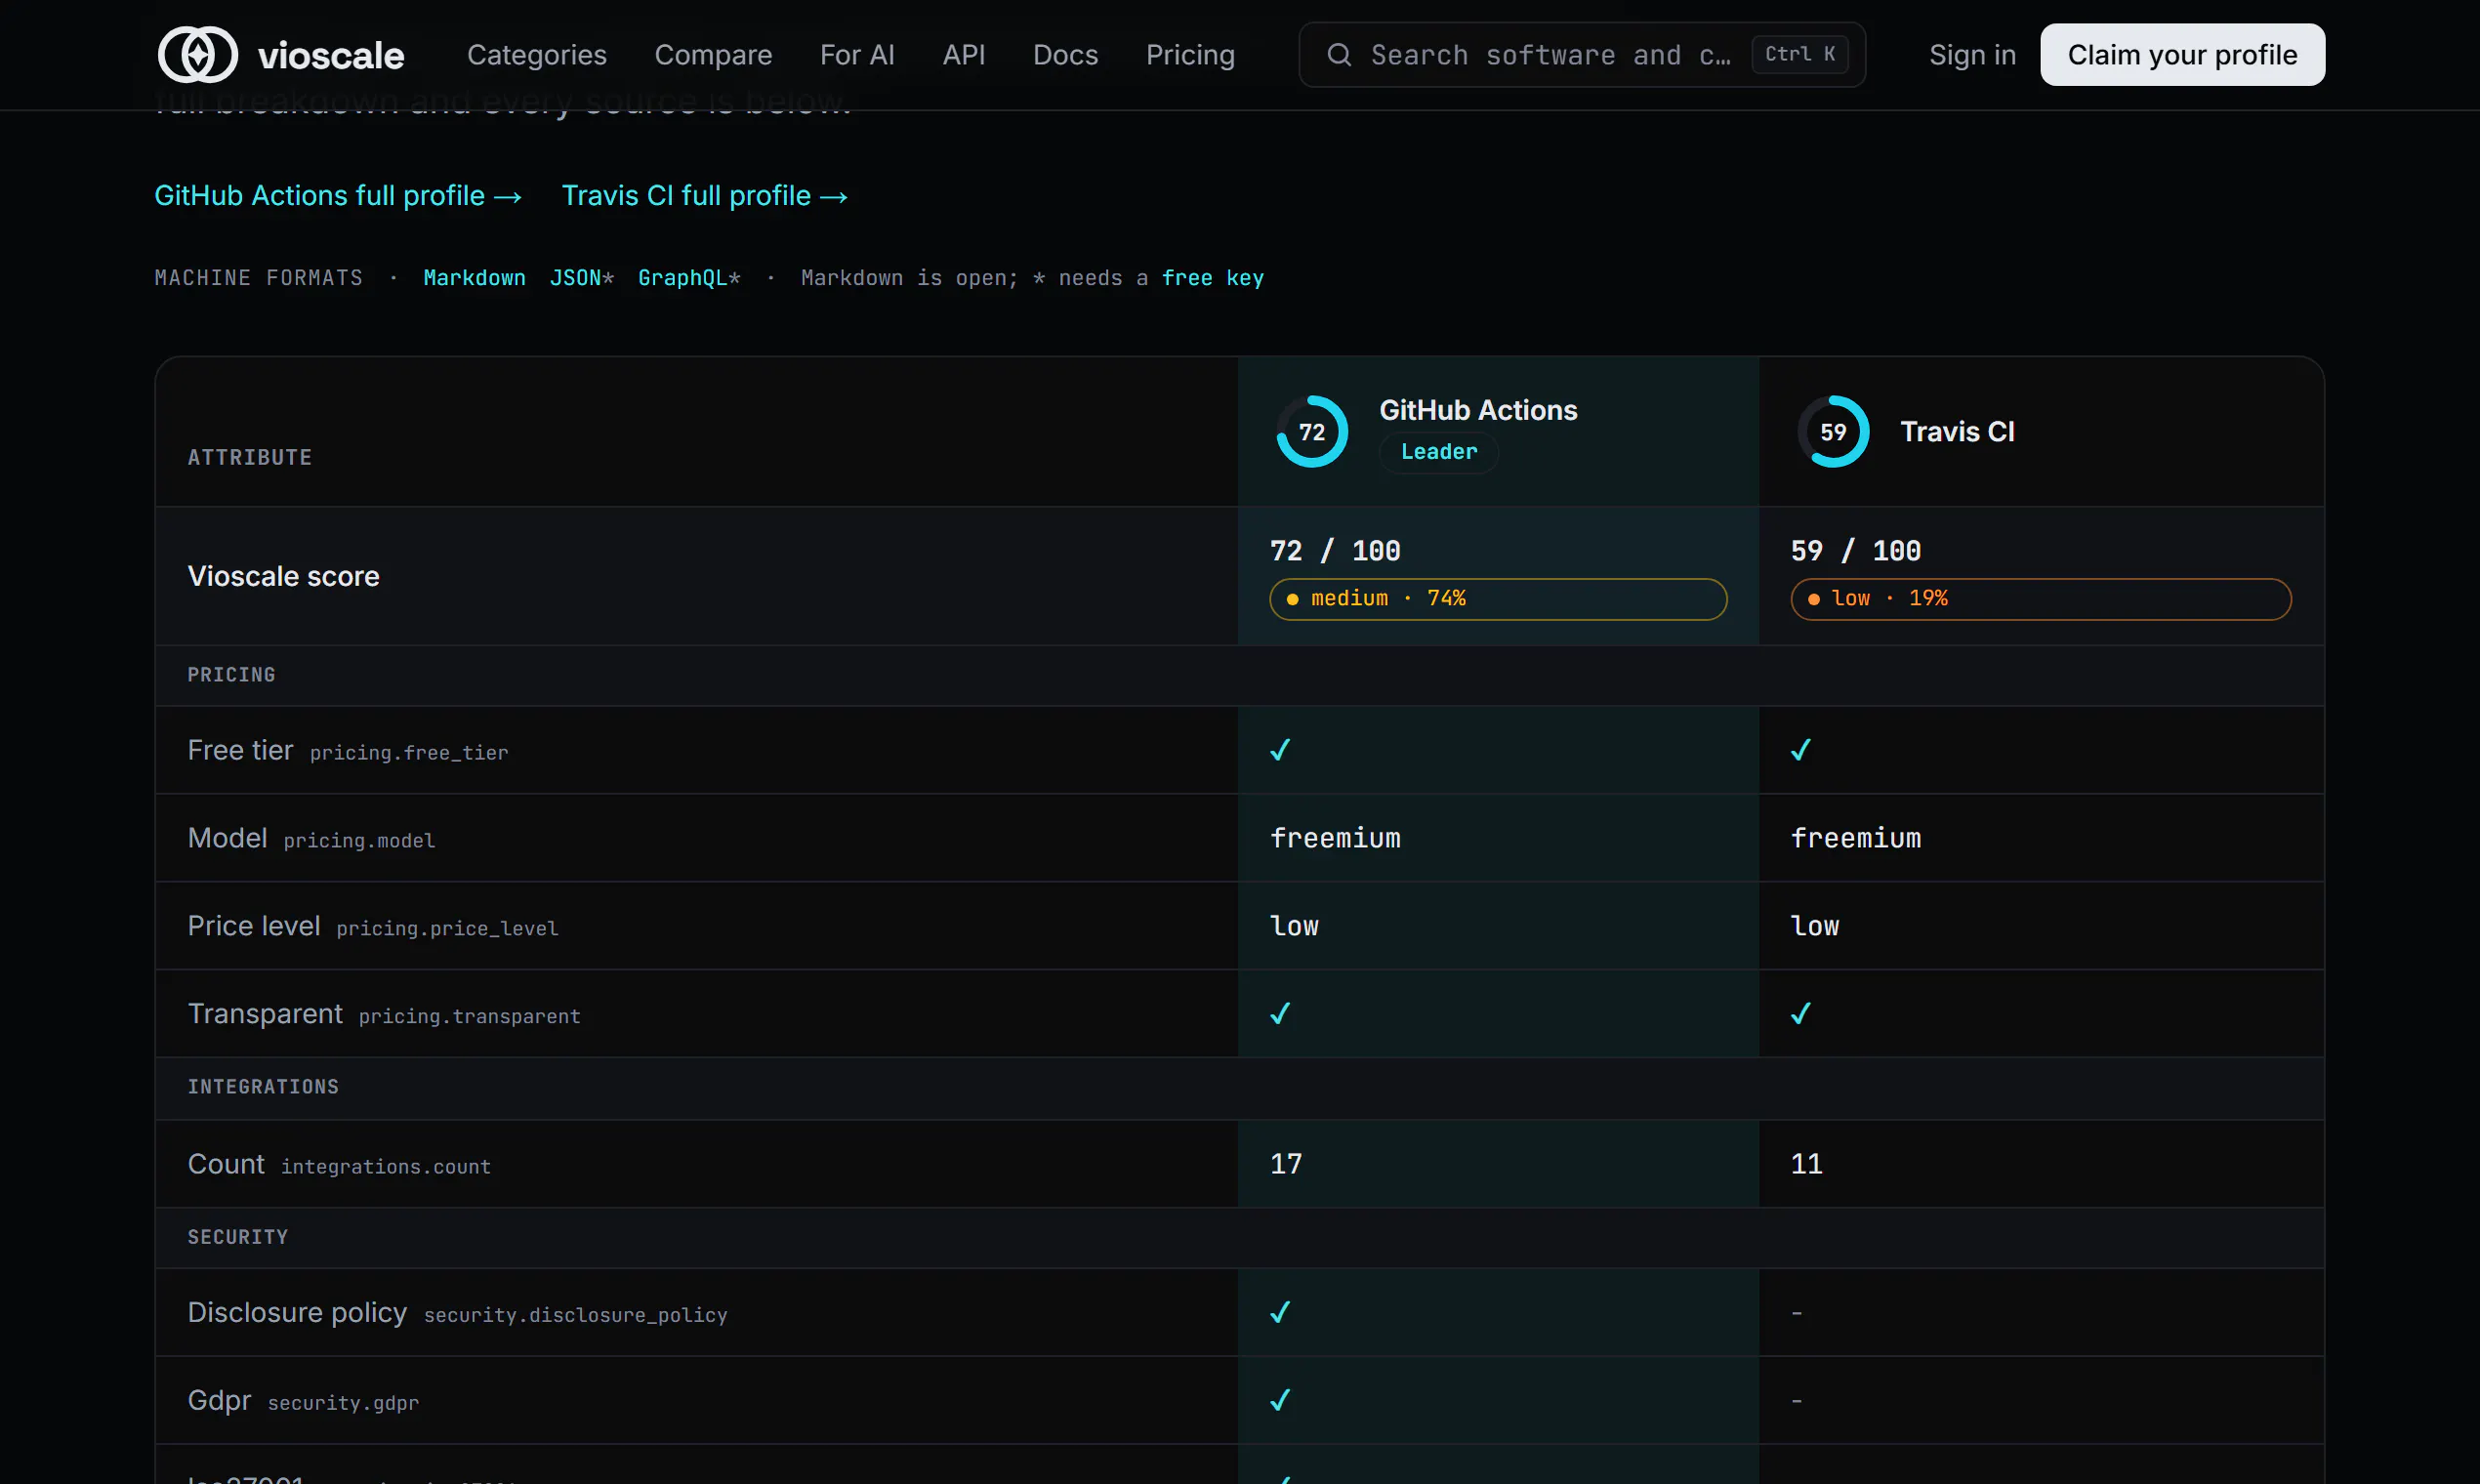Image resolution: width=2480 pixels, height=1484 pixels.
Task: Click Travis CI price level low value
Action: [1815, 926]
